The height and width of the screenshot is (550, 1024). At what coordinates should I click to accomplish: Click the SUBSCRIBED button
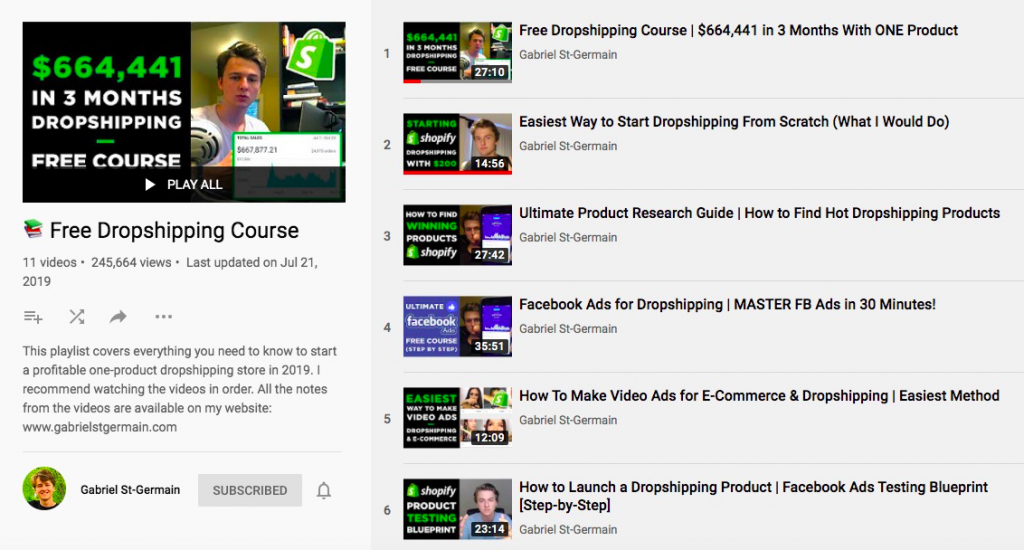[249, 490]
